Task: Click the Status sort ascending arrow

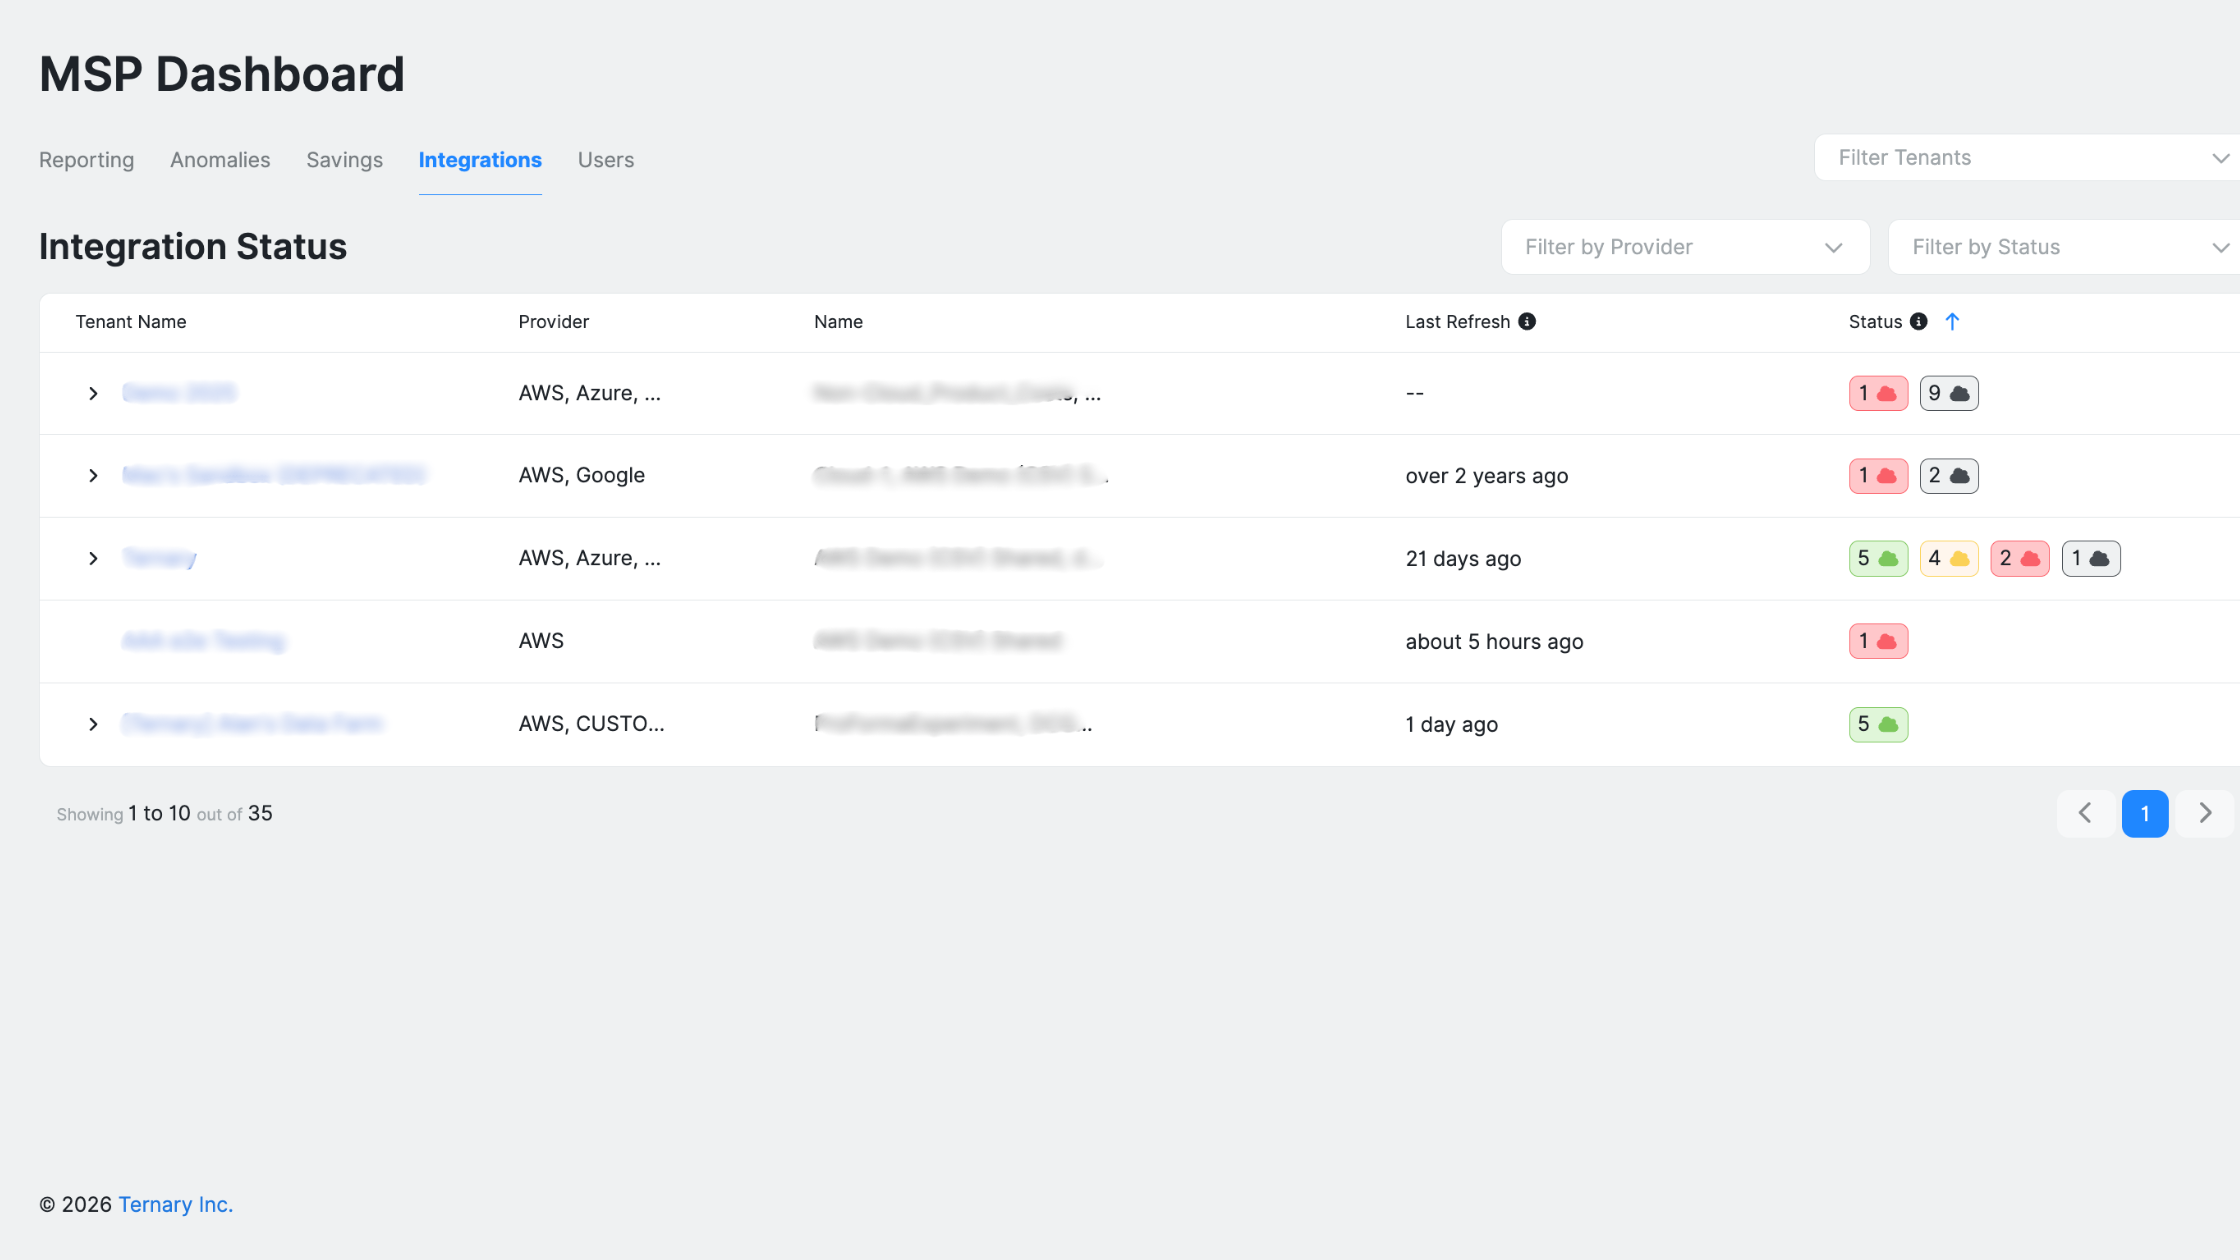Action: click(x=1952, y=321)
